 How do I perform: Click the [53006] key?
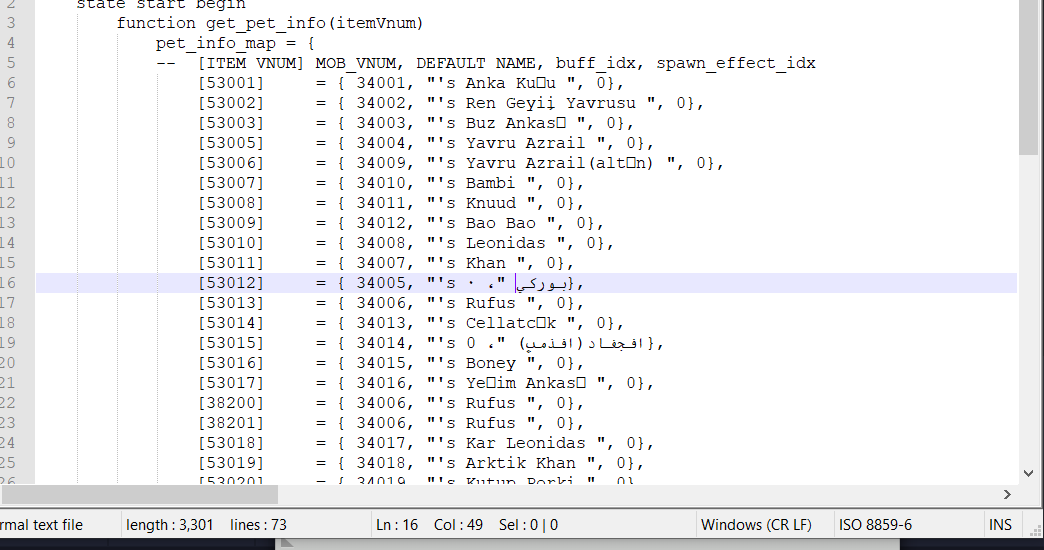click(x=230, y=163)
